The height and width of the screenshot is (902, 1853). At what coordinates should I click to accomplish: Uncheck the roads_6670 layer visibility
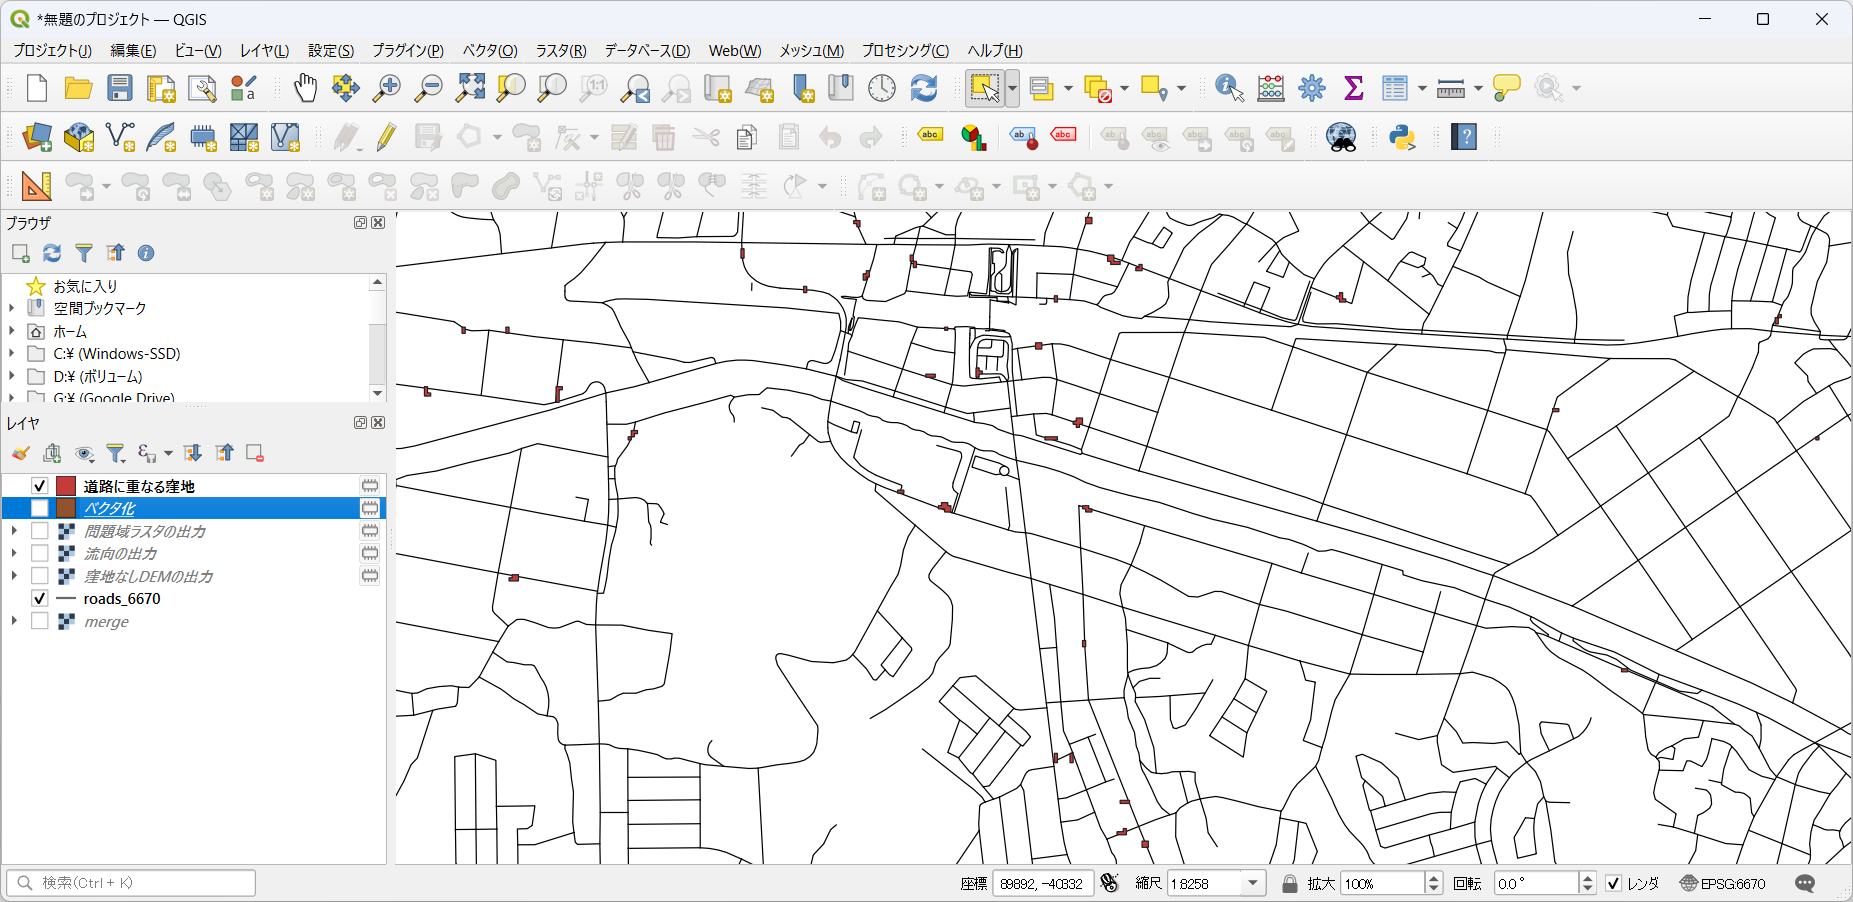(40, 598)
